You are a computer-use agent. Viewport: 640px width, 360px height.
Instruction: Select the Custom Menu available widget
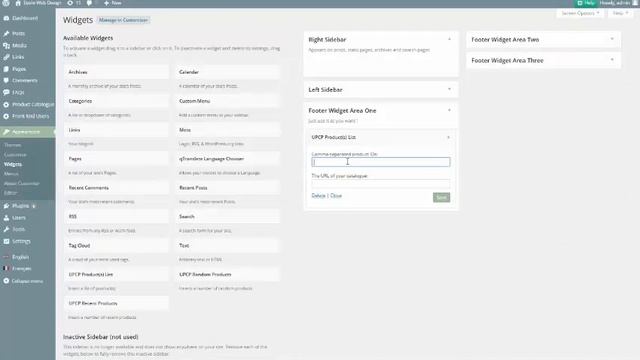pos(228,101)
